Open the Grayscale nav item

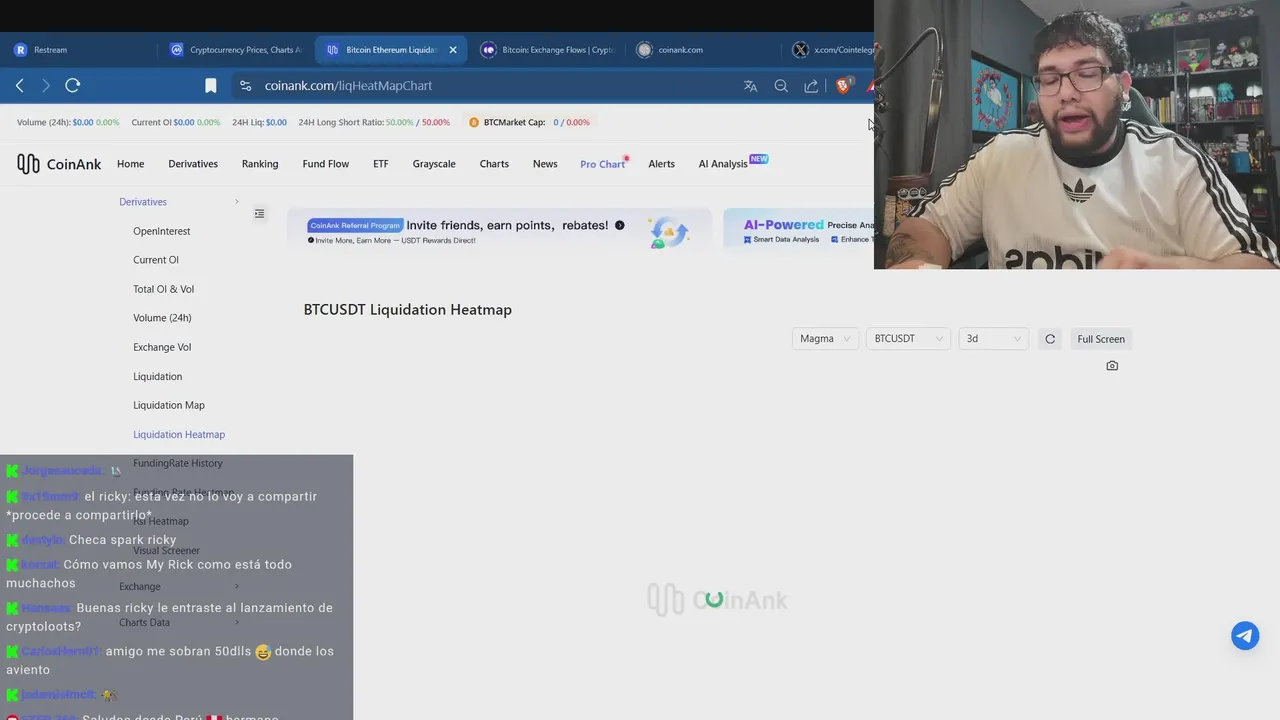[x=434, y=164]
